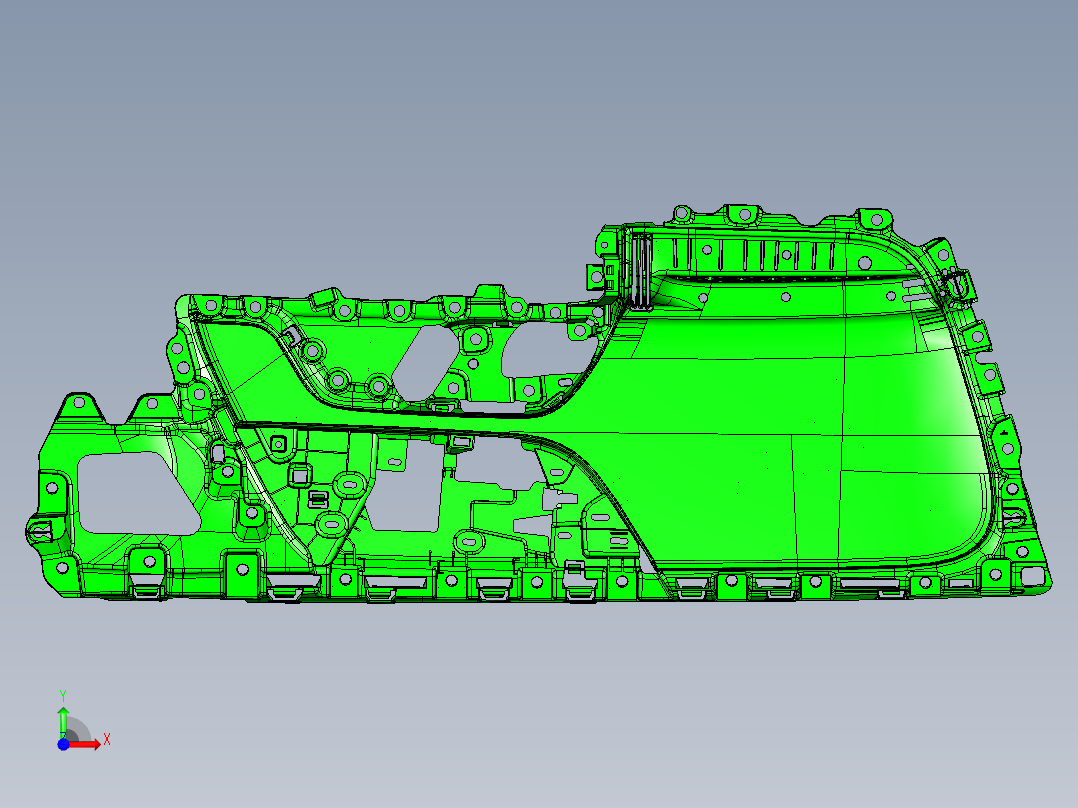Click the green Y axis arrow of the triad
Screen dimensions: 1078x808
pos(63,722)
